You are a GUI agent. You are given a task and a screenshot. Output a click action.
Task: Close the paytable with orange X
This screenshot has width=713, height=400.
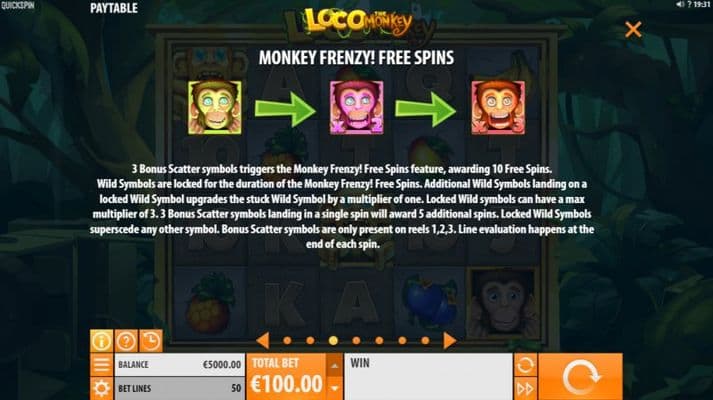coord(633,30)
